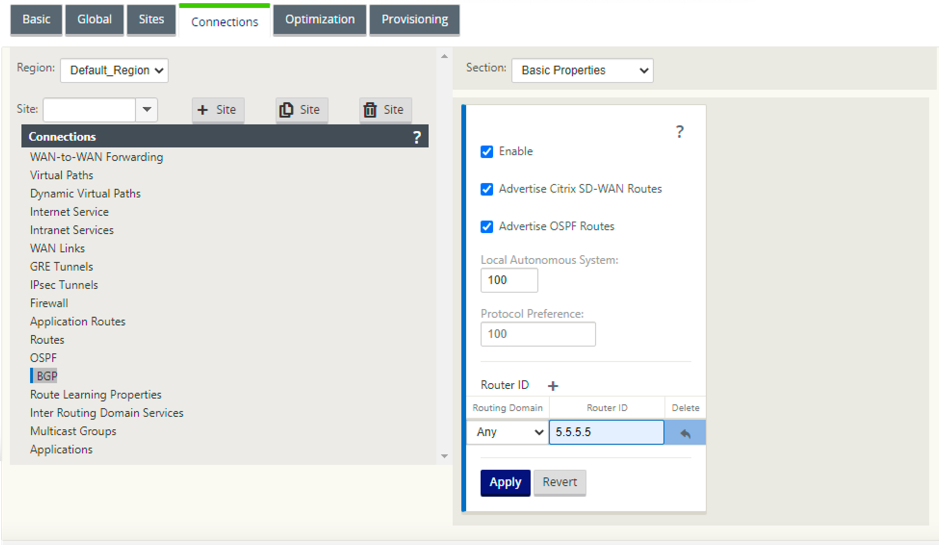Open help question mark in BGP properties panel
This screenshot has width=939, height=545.
[x=680, y=132]
